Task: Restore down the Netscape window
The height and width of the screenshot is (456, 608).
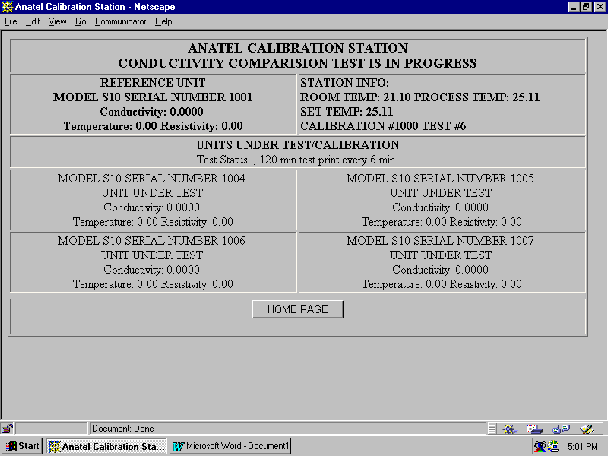Action: tap(586, 7)
